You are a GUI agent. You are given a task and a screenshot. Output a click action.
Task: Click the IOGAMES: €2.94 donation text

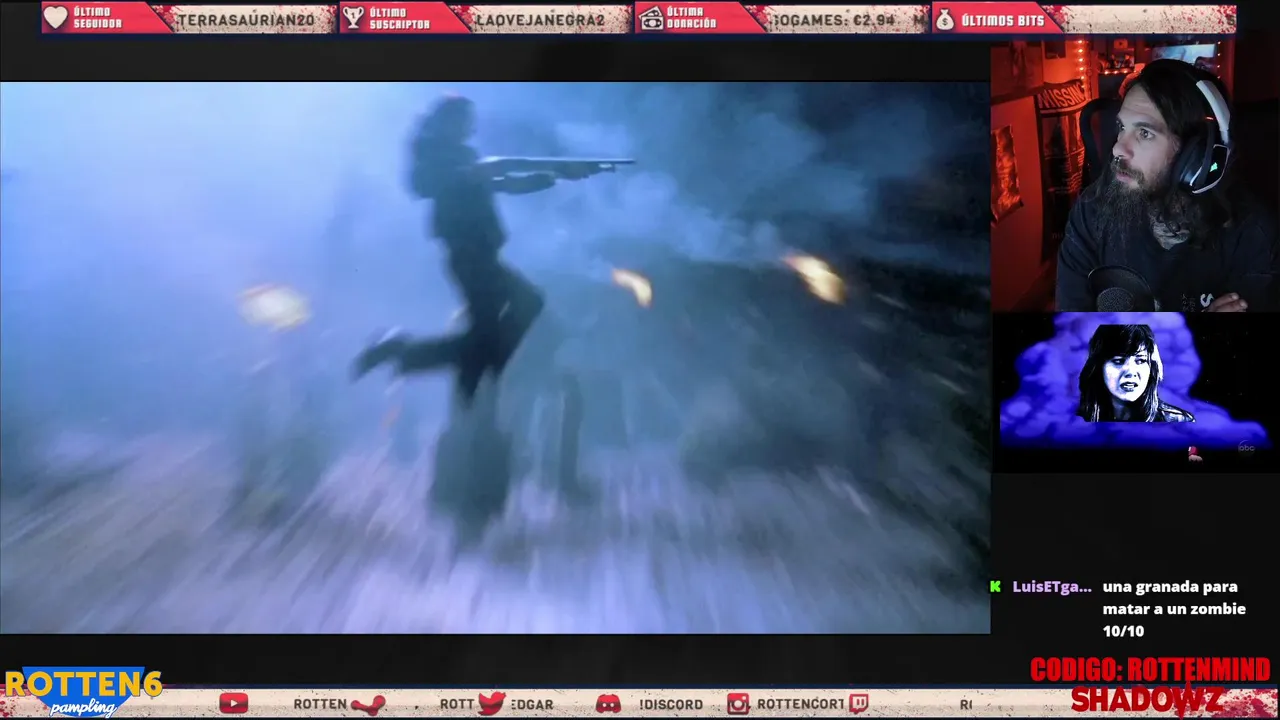pyautogui.click(x=835, y=19)
